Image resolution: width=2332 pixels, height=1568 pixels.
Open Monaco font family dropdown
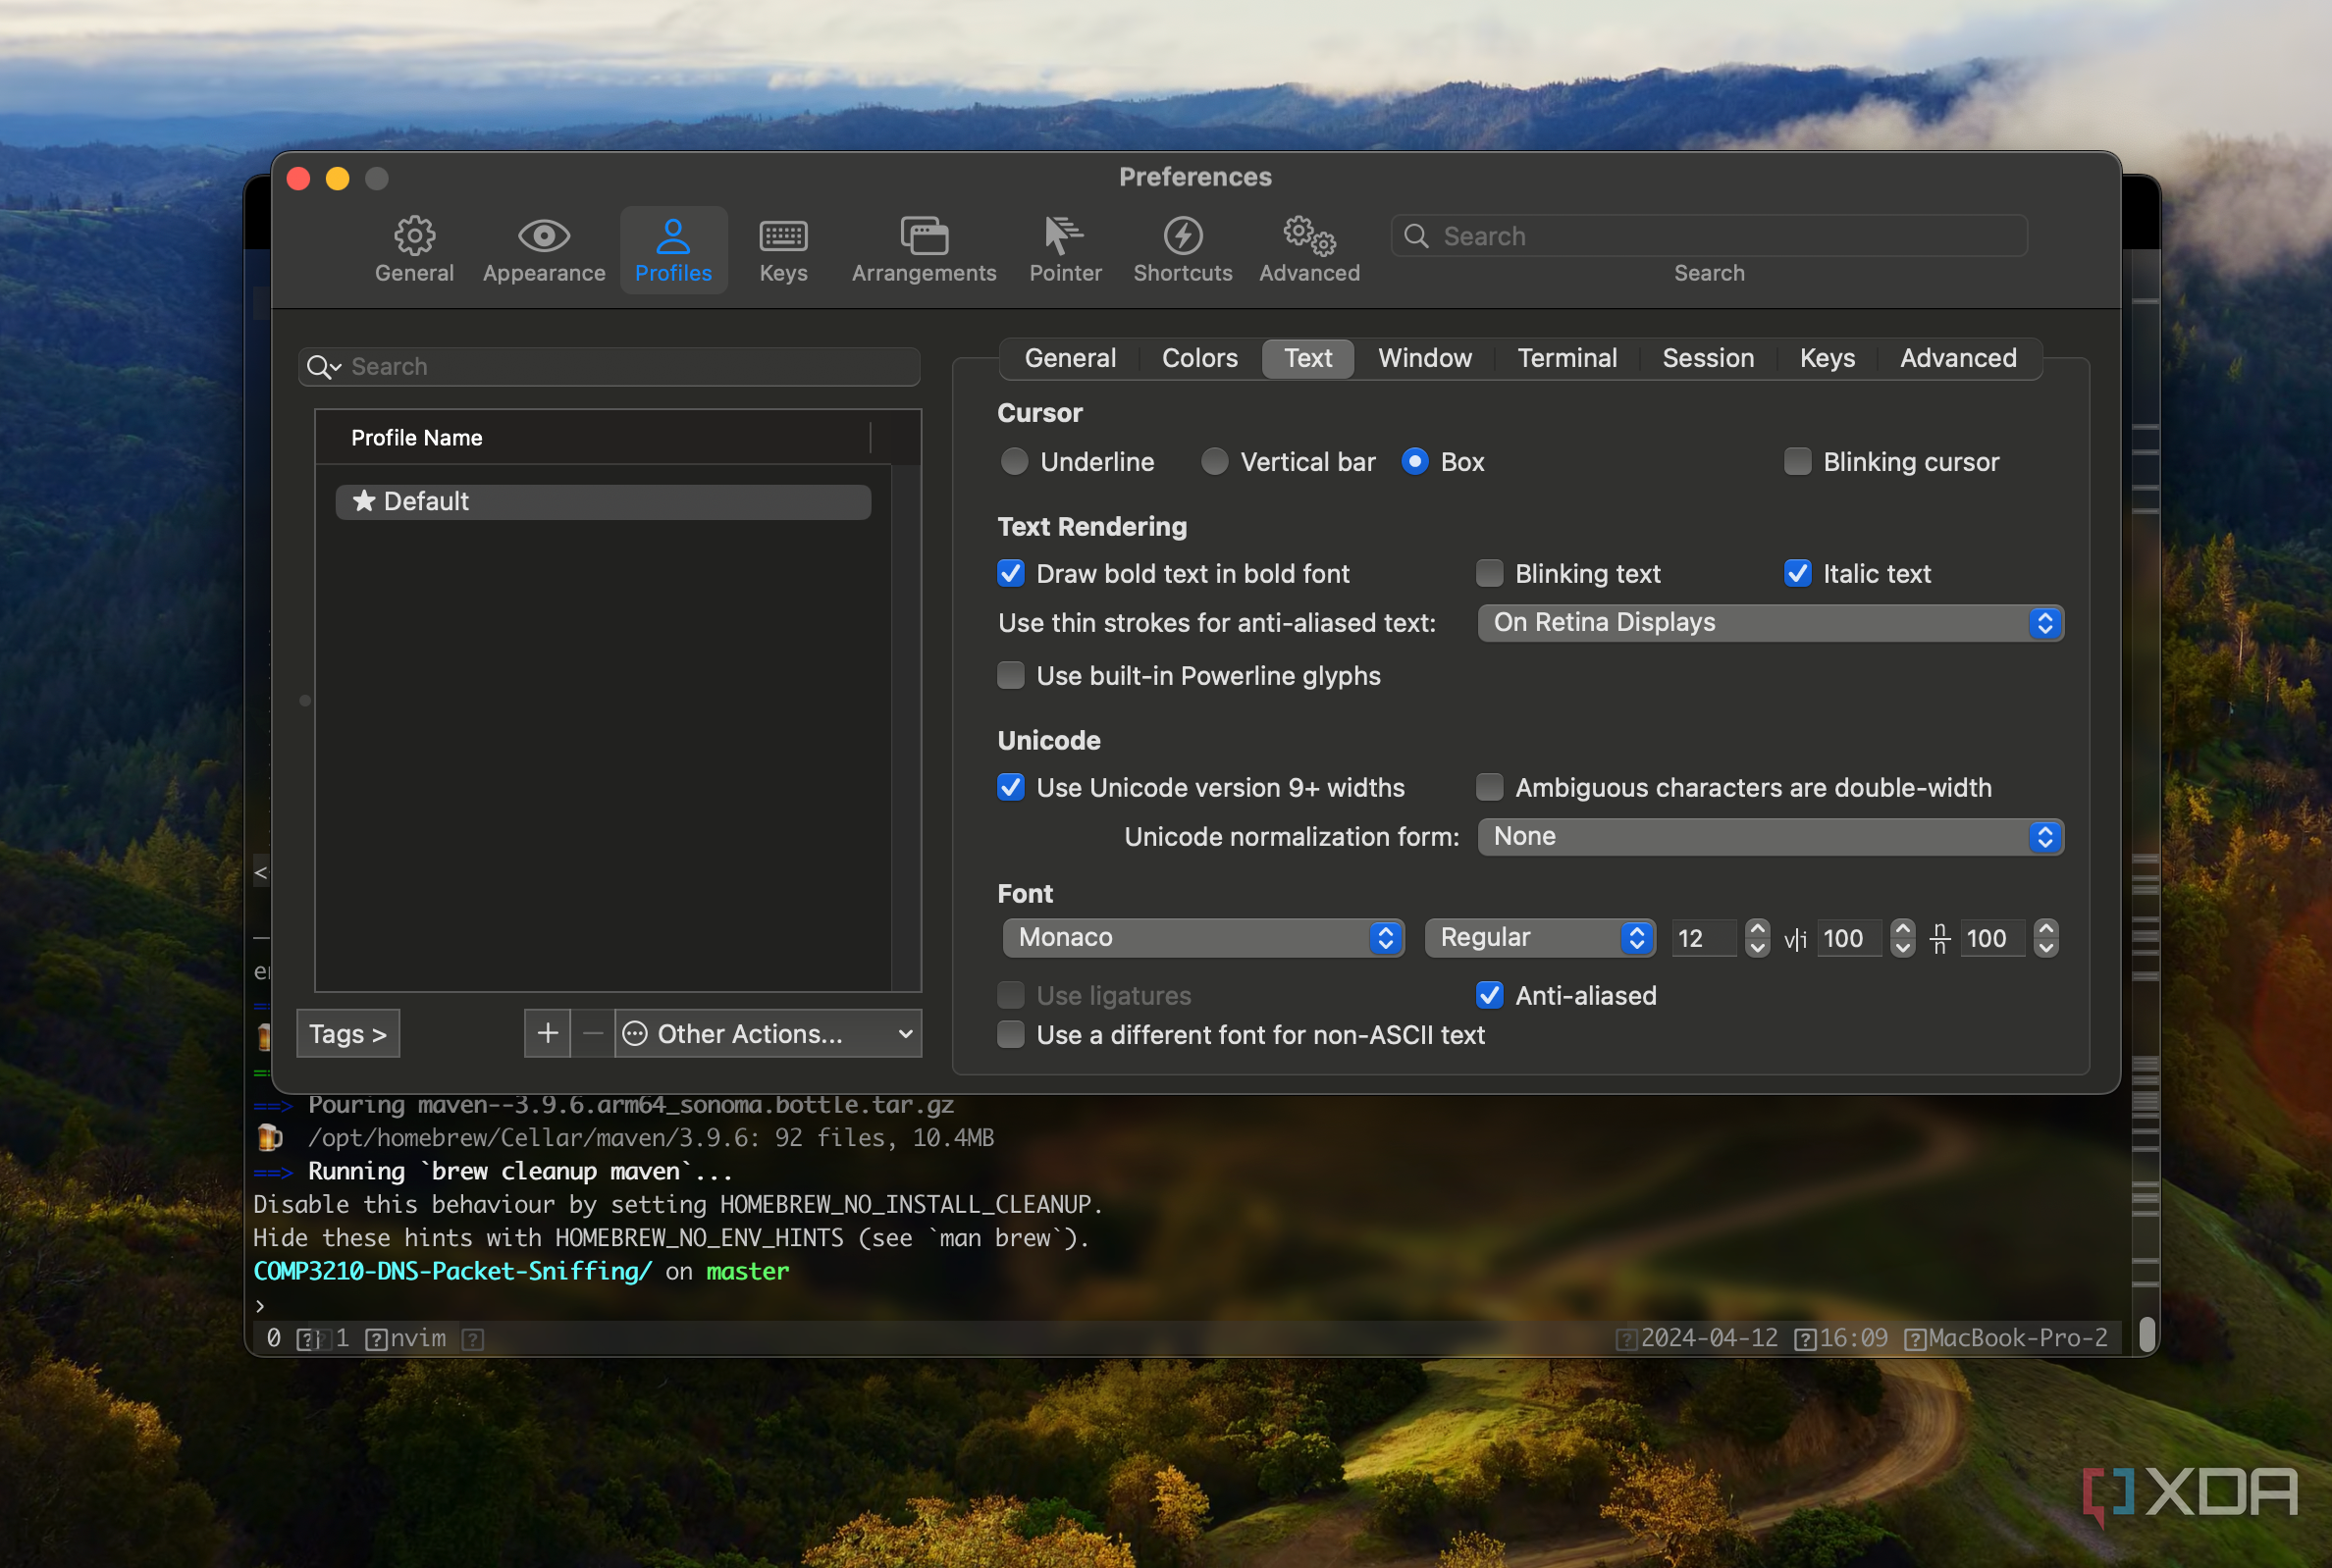(x=1203, y=938)
